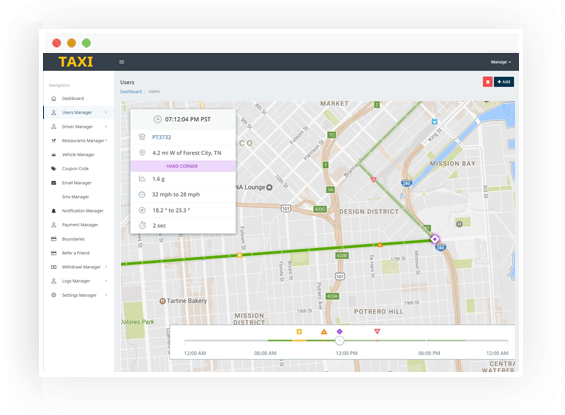Select the orange triangle timeline event
Image resolution: width=565 pixels, height=415 pixels.
click(x=324, y=331)
